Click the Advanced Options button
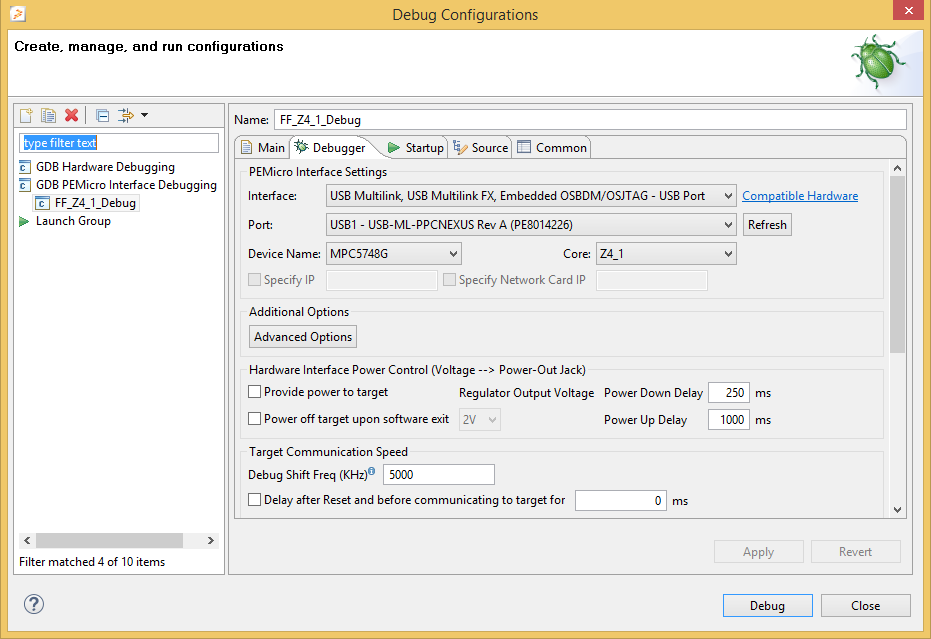 303,337
